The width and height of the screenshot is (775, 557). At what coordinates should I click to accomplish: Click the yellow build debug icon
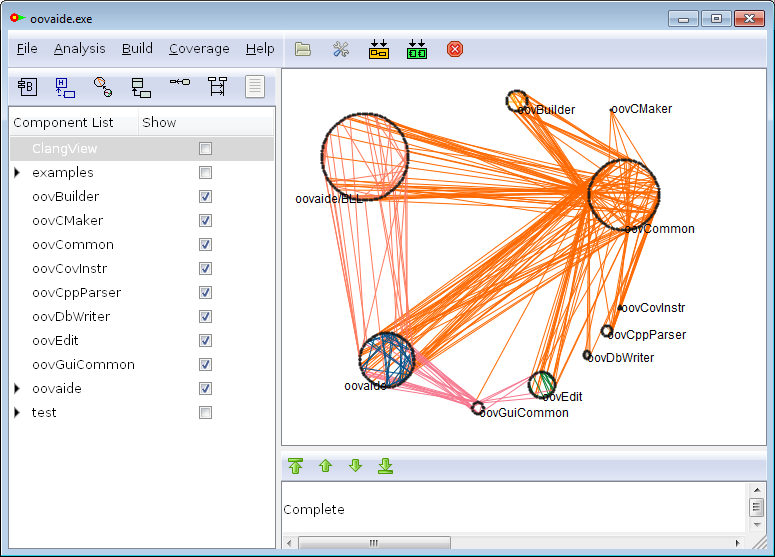coord(379,49)
